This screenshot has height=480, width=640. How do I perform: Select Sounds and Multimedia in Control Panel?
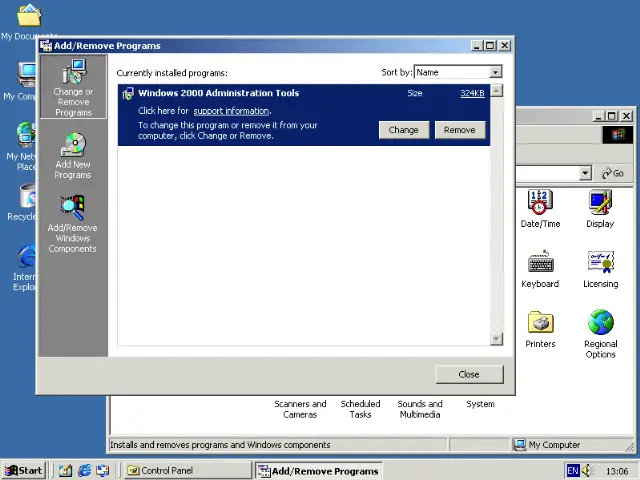pyautogui.click(x=420, y=409)
